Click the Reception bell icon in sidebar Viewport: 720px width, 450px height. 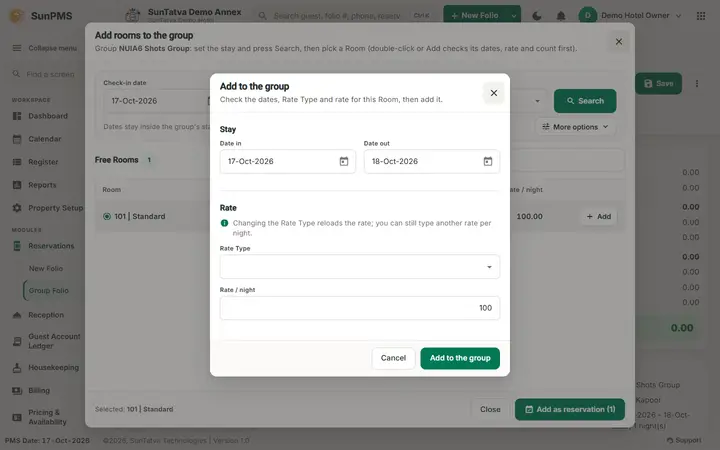(17, 315)
